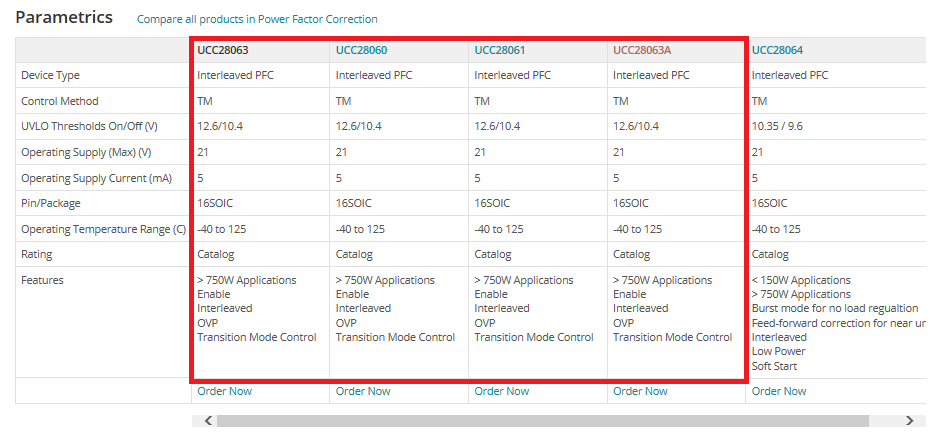Screen dimensions: 946x435
Task: Click -40 to 125 value under UCC28063A
Action: pyautogui.click(x=638, y=229)
